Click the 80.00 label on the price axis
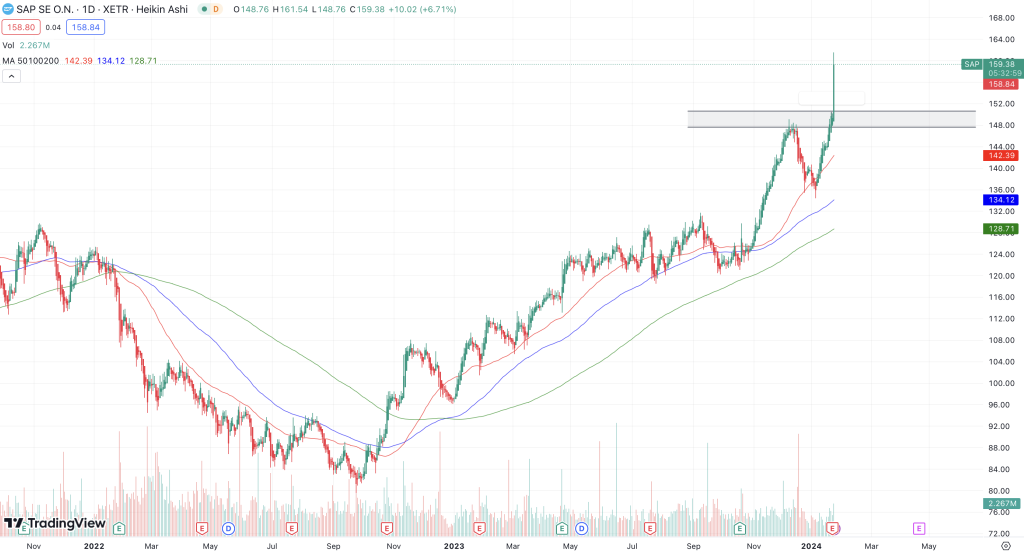Image resolution: width=1024 pixels, height=554 pixels. (1001, 491)
